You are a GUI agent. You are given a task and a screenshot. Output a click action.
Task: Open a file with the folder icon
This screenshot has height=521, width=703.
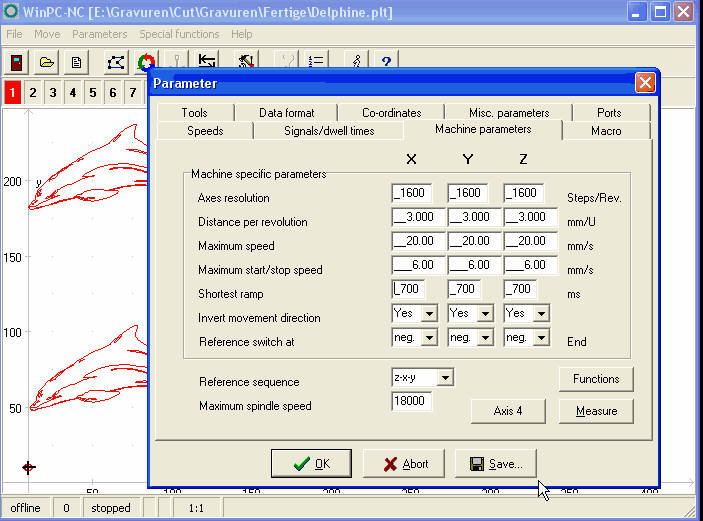[46, 62]
